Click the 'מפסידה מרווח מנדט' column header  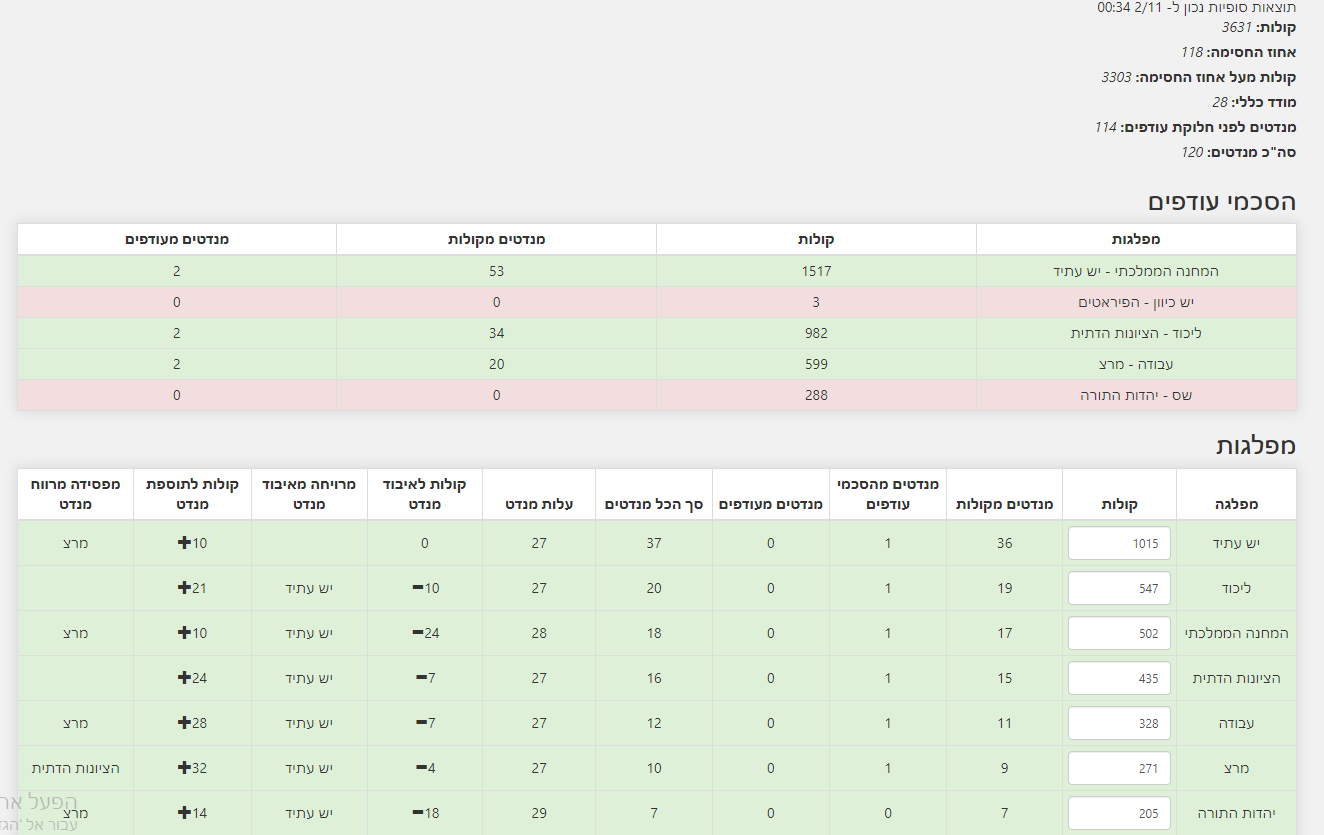[x=75, y=494]
